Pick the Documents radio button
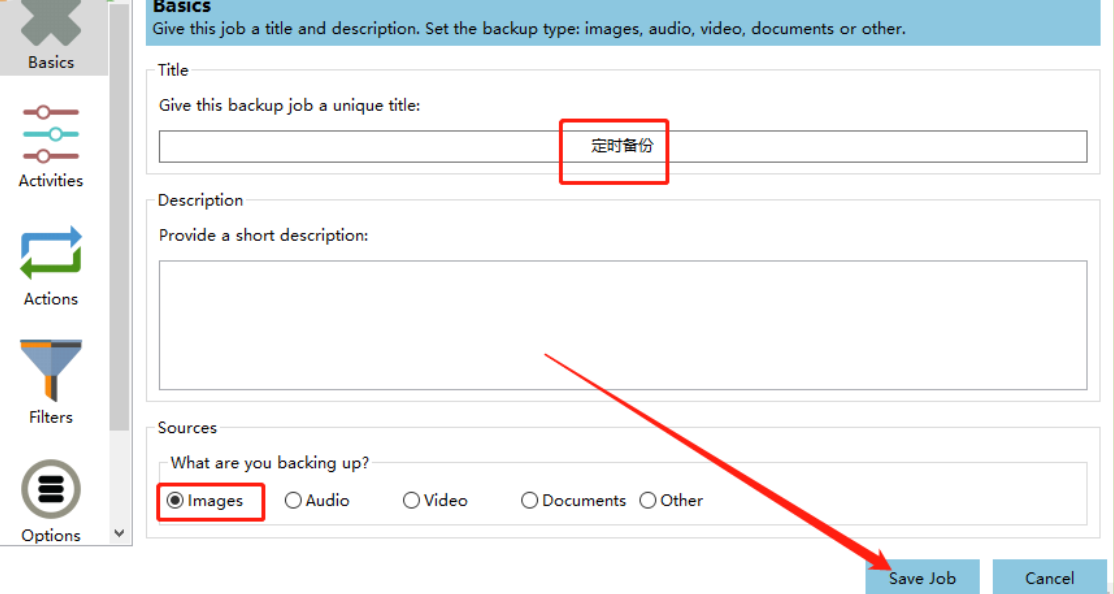The height and width of the screenshot is (594, 1114). [530, 501]
